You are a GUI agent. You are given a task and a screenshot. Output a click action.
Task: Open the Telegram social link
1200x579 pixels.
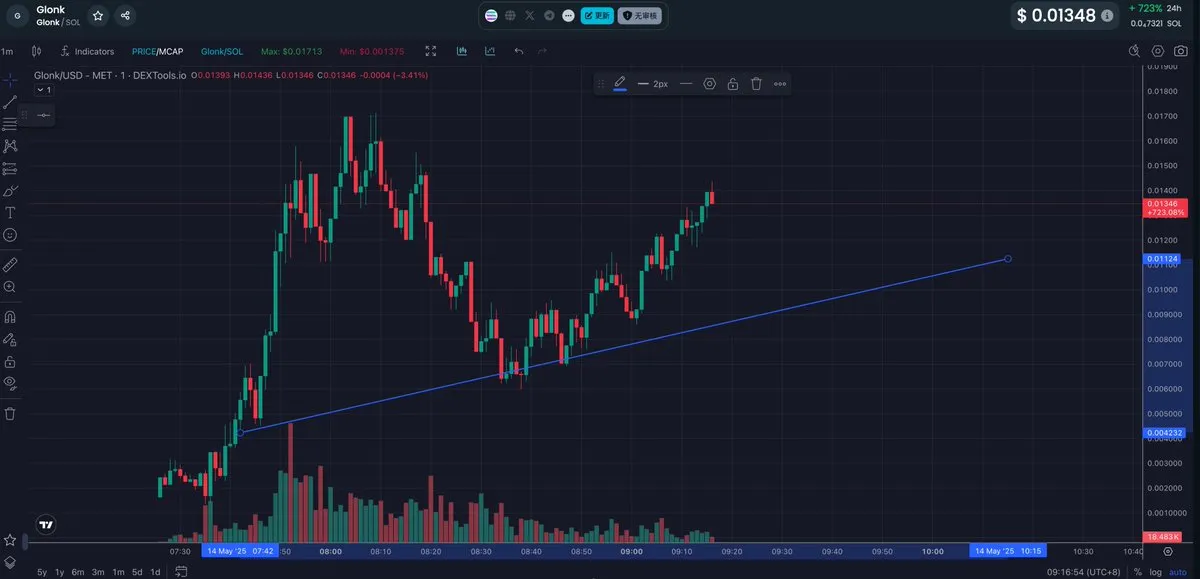pyautogui.click(x=549, y=16)
